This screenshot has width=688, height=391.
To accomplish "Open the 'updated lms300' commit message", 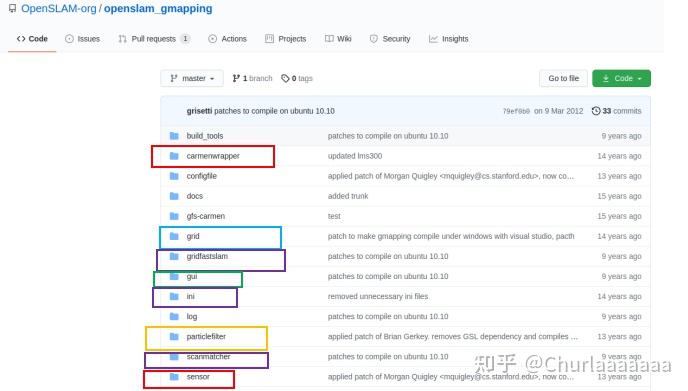I will coord(355,156).
